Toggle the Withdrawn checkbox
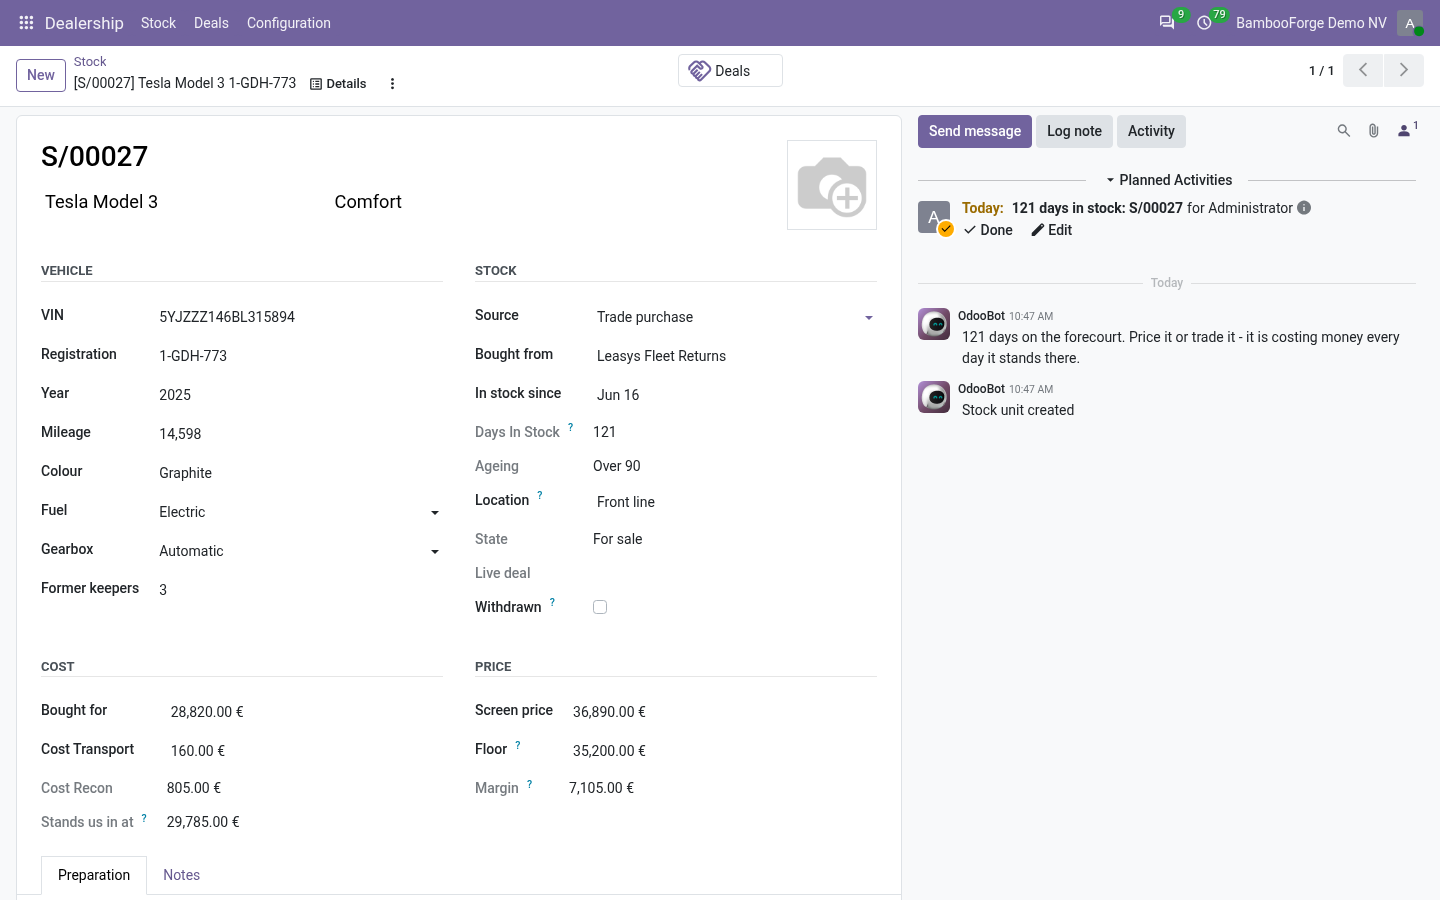Image resolution: width=1440 pixels, height=900 pixels. (x=600, y=607)
